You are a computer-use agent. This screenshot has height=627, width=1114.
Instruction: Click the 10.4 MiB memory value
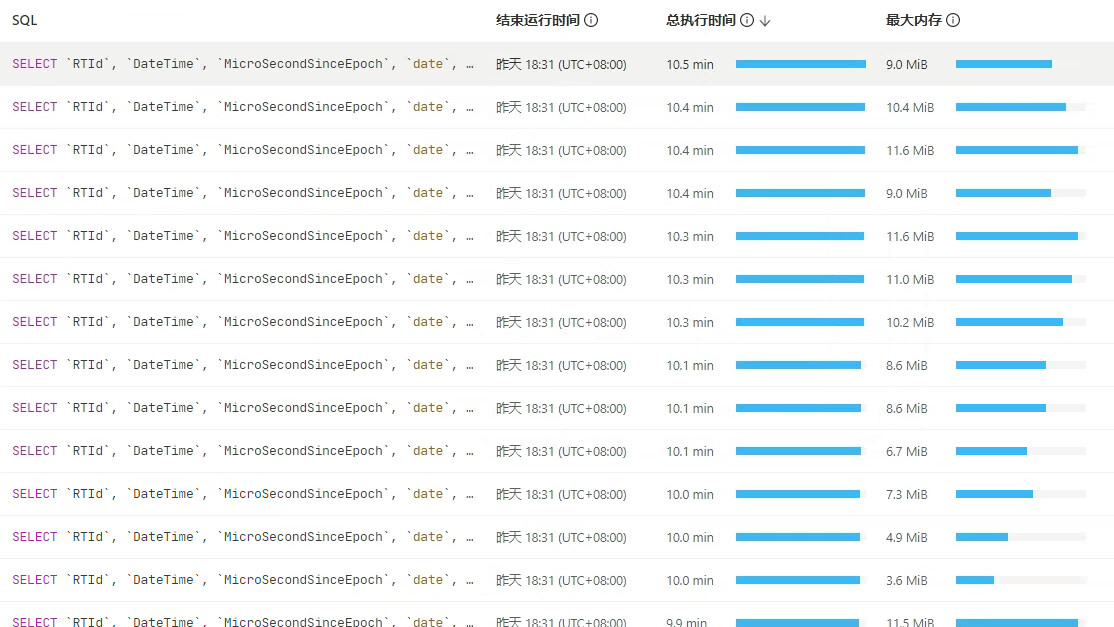coord(910,107)
